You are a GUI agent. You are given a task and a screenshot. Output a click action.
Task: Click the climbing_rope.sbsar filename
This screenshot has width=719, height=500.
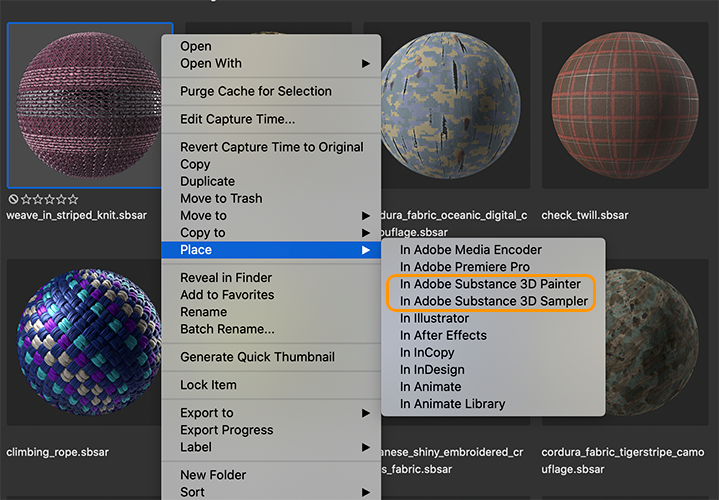[x=57, y=452]
